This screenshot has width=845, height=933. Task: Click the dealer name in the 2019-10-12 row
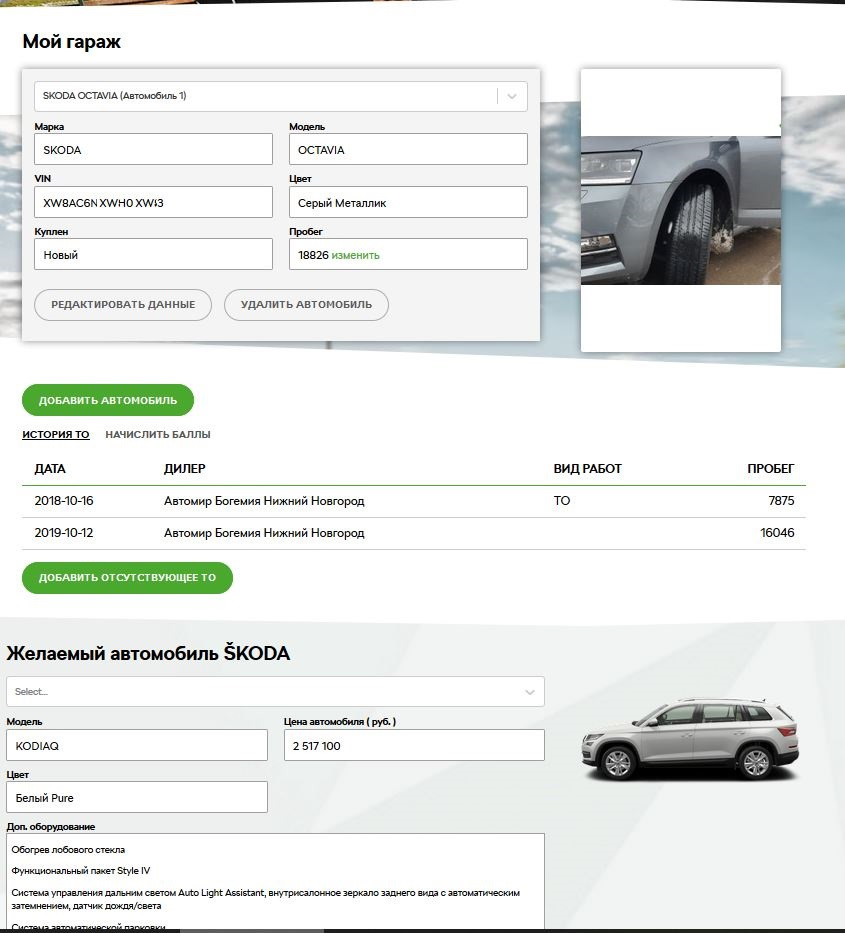coord(264,533)
